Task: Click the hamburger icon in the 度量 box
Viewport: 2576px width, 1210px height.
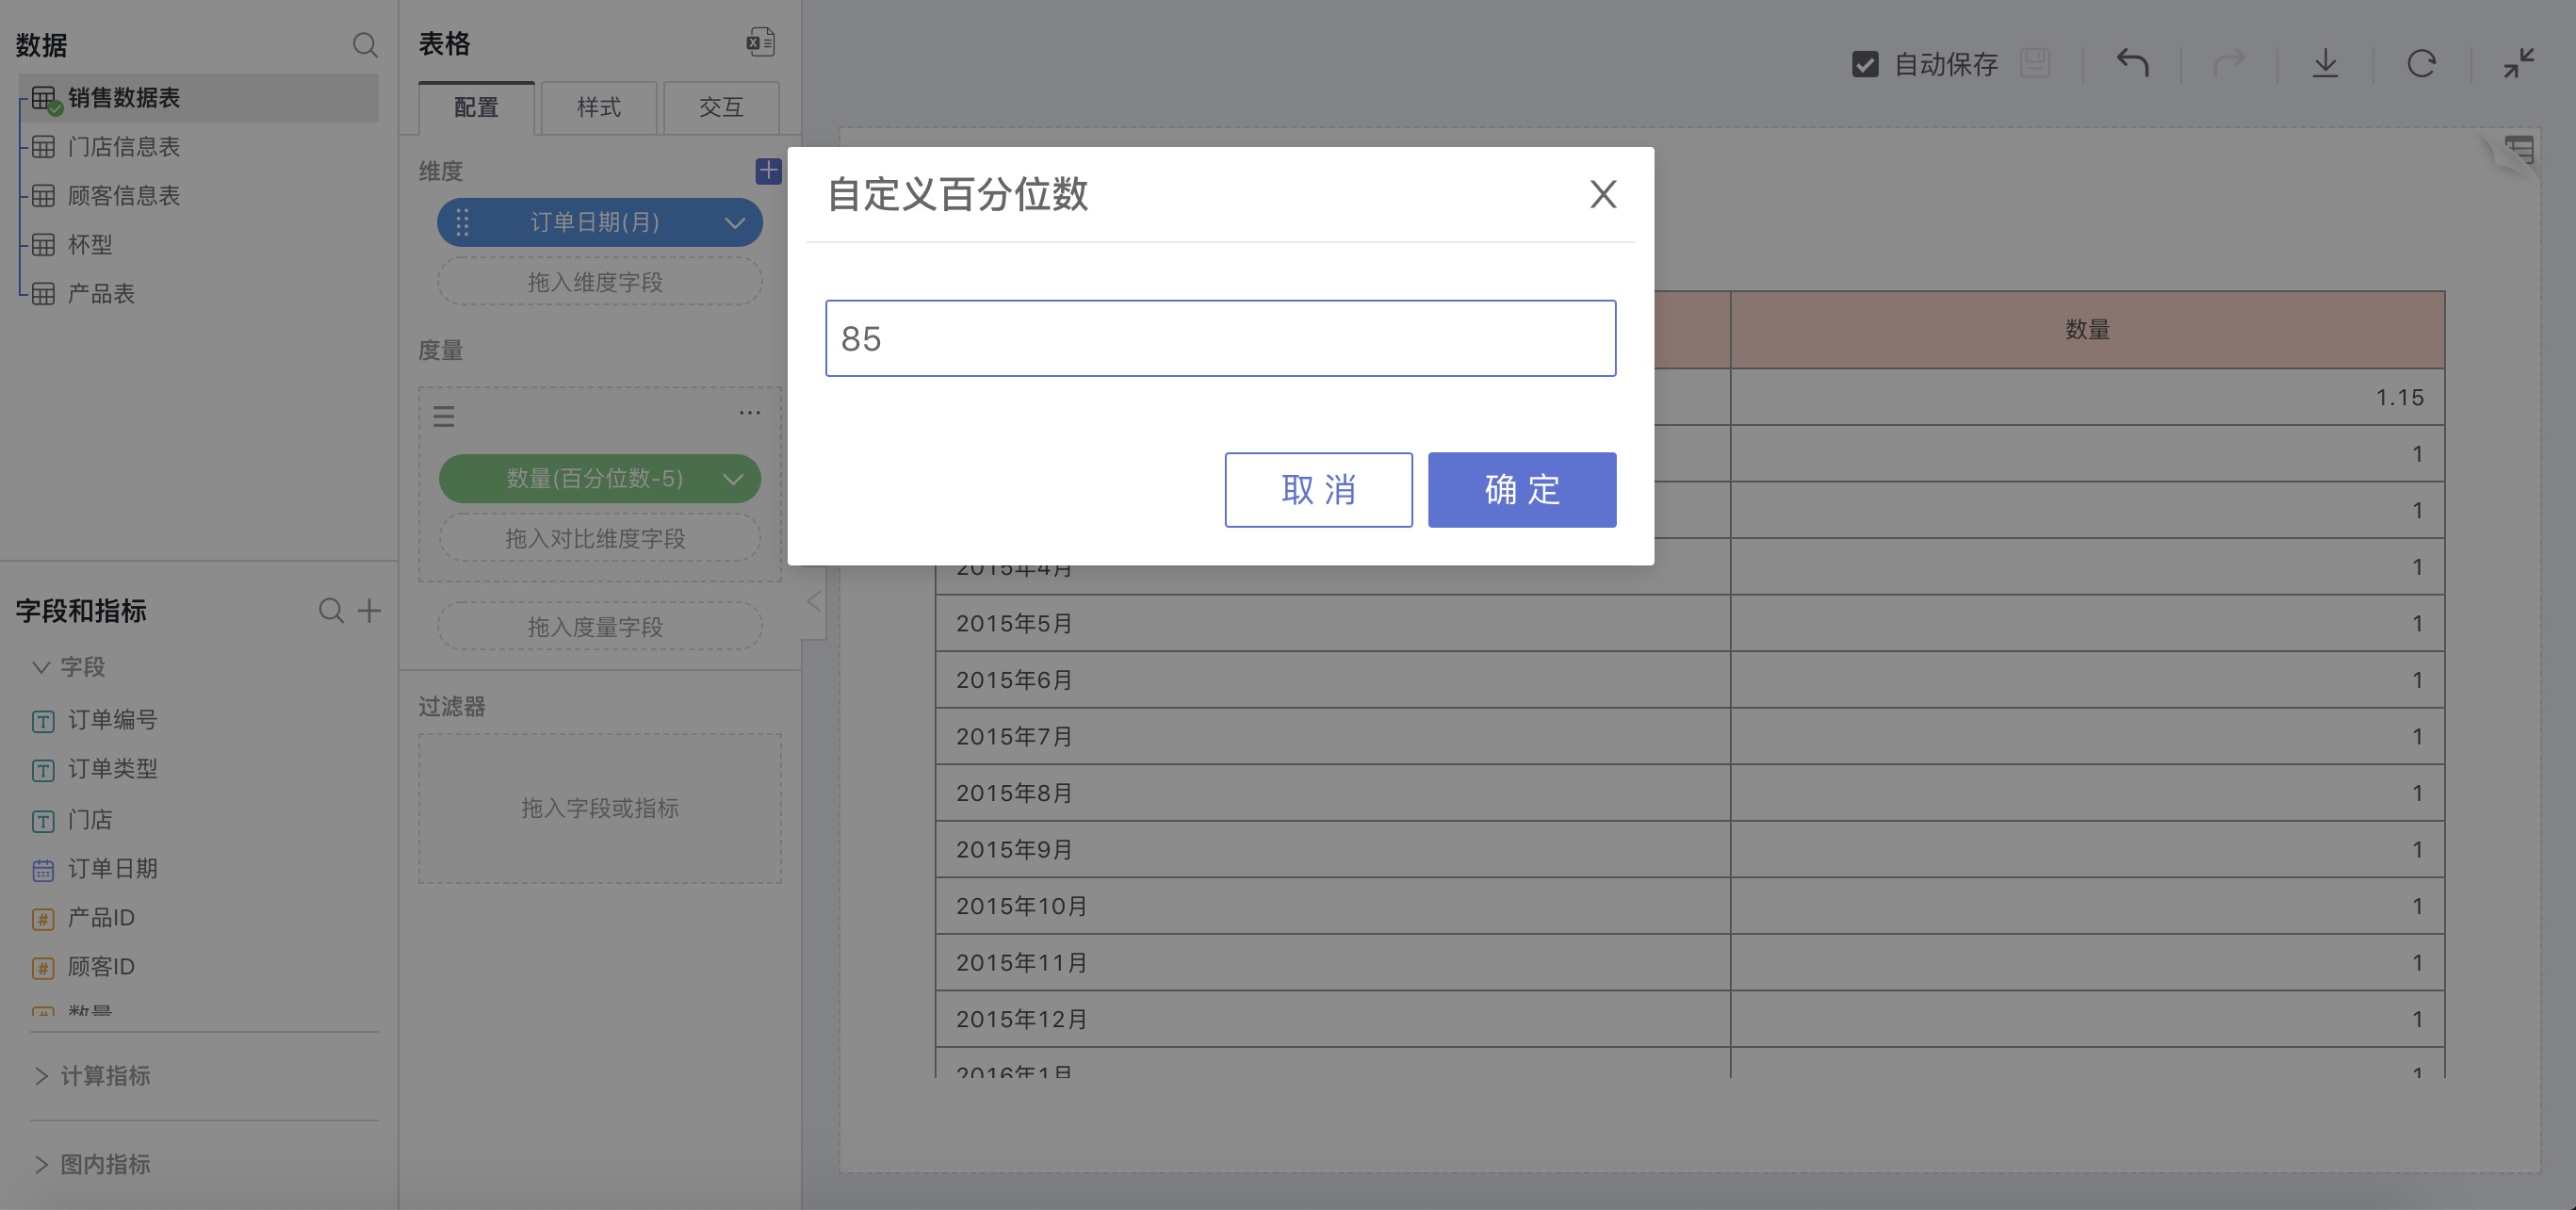Action: 444,416
